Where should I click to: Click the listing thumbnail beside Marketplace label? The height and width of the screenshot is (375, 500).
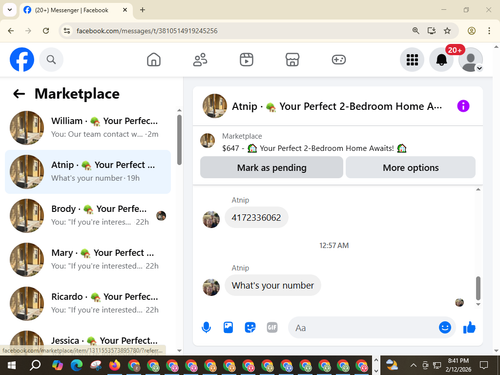207,140
